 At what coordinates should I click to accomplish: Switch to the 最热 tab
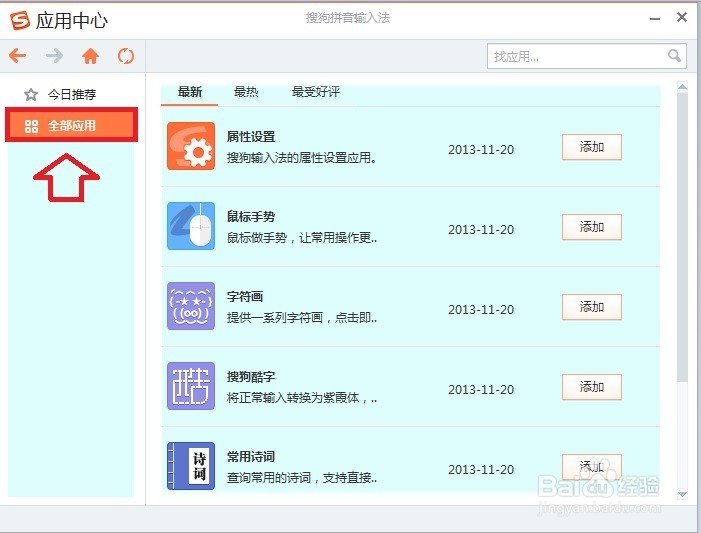(x=246, y=92)
